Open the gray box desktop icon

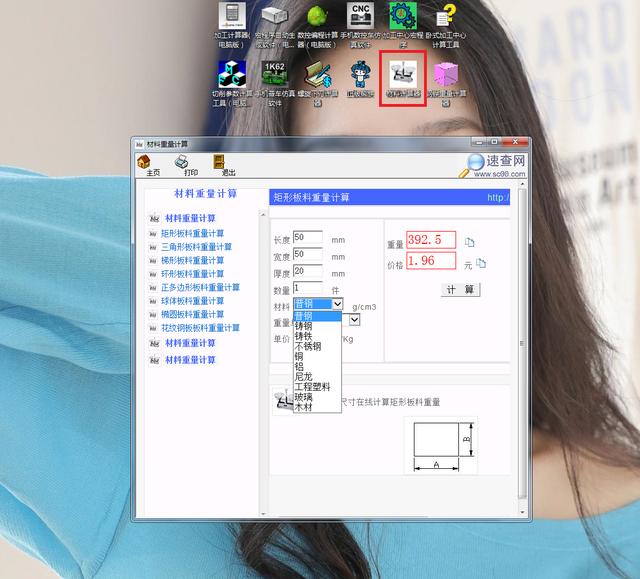point(275,16)
